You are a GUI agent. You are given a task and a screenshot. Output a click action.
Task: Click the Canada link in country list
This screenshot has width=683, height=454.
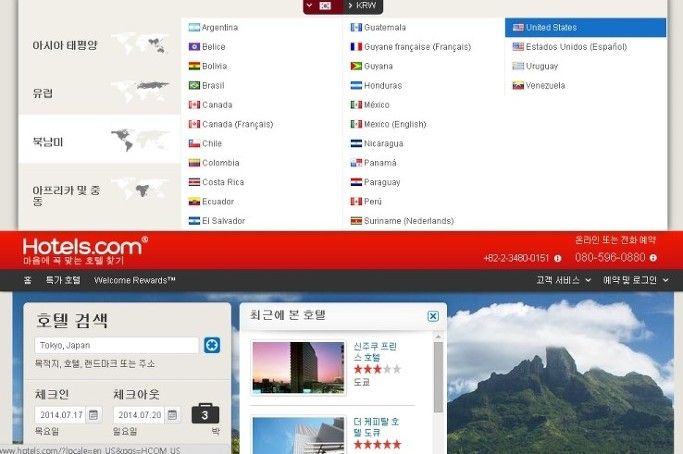(217, 105)
